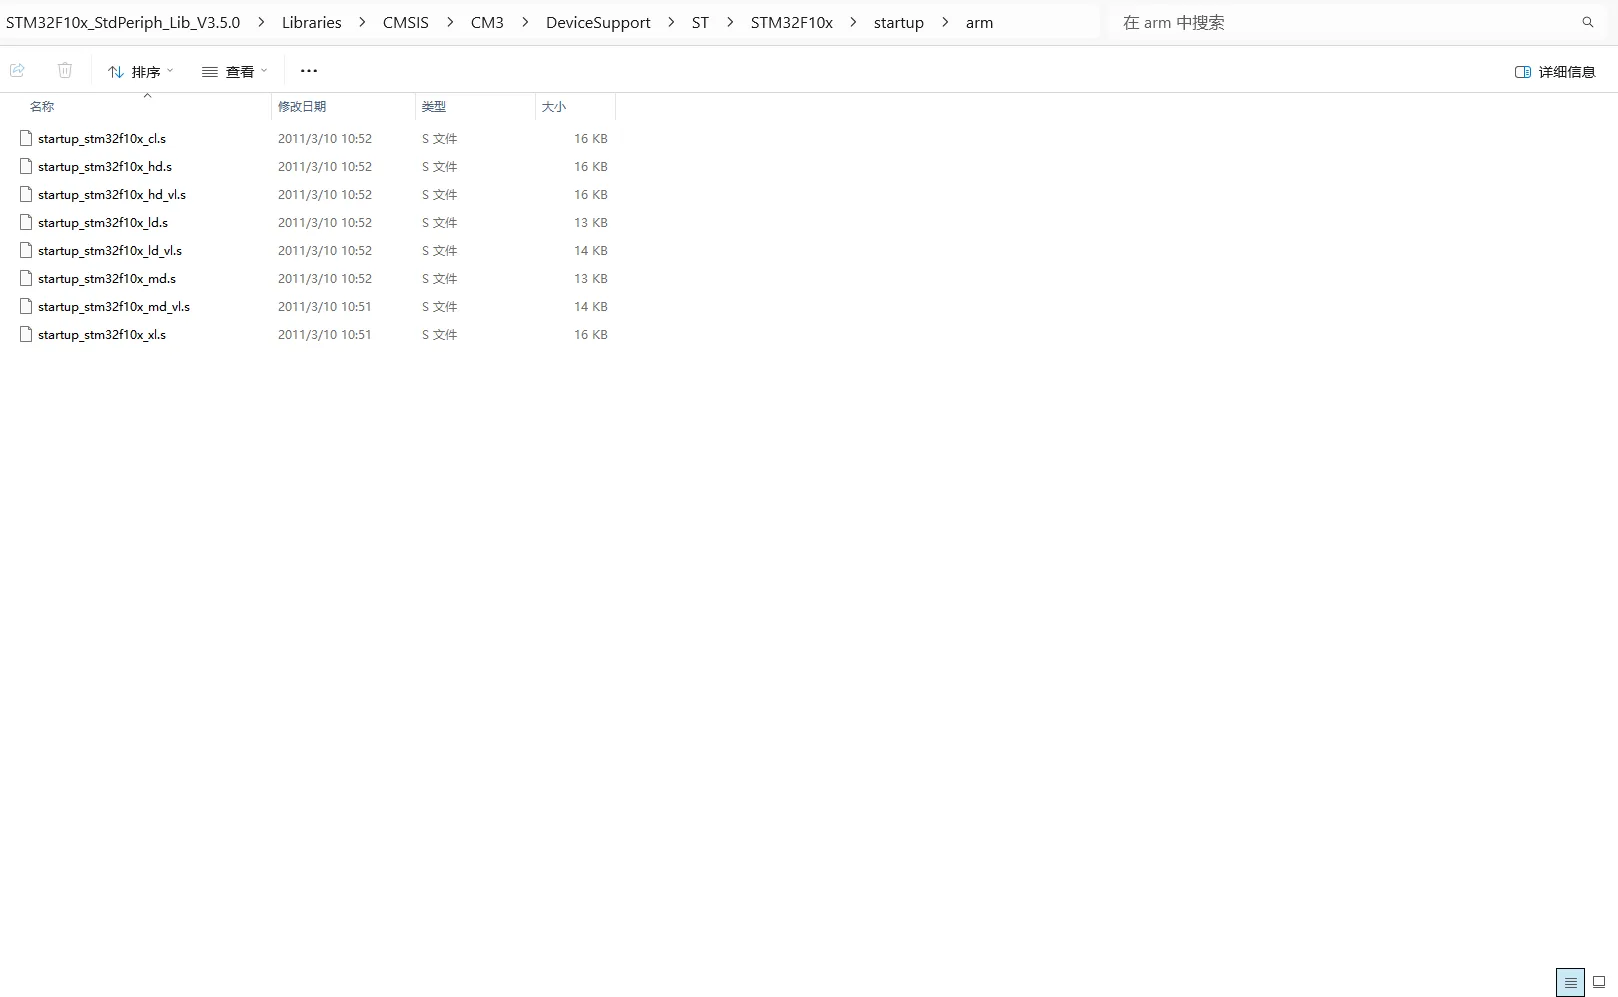Sort files by the 类型 column header
This screenshot has height=997, width=1618.
point(434,106)
